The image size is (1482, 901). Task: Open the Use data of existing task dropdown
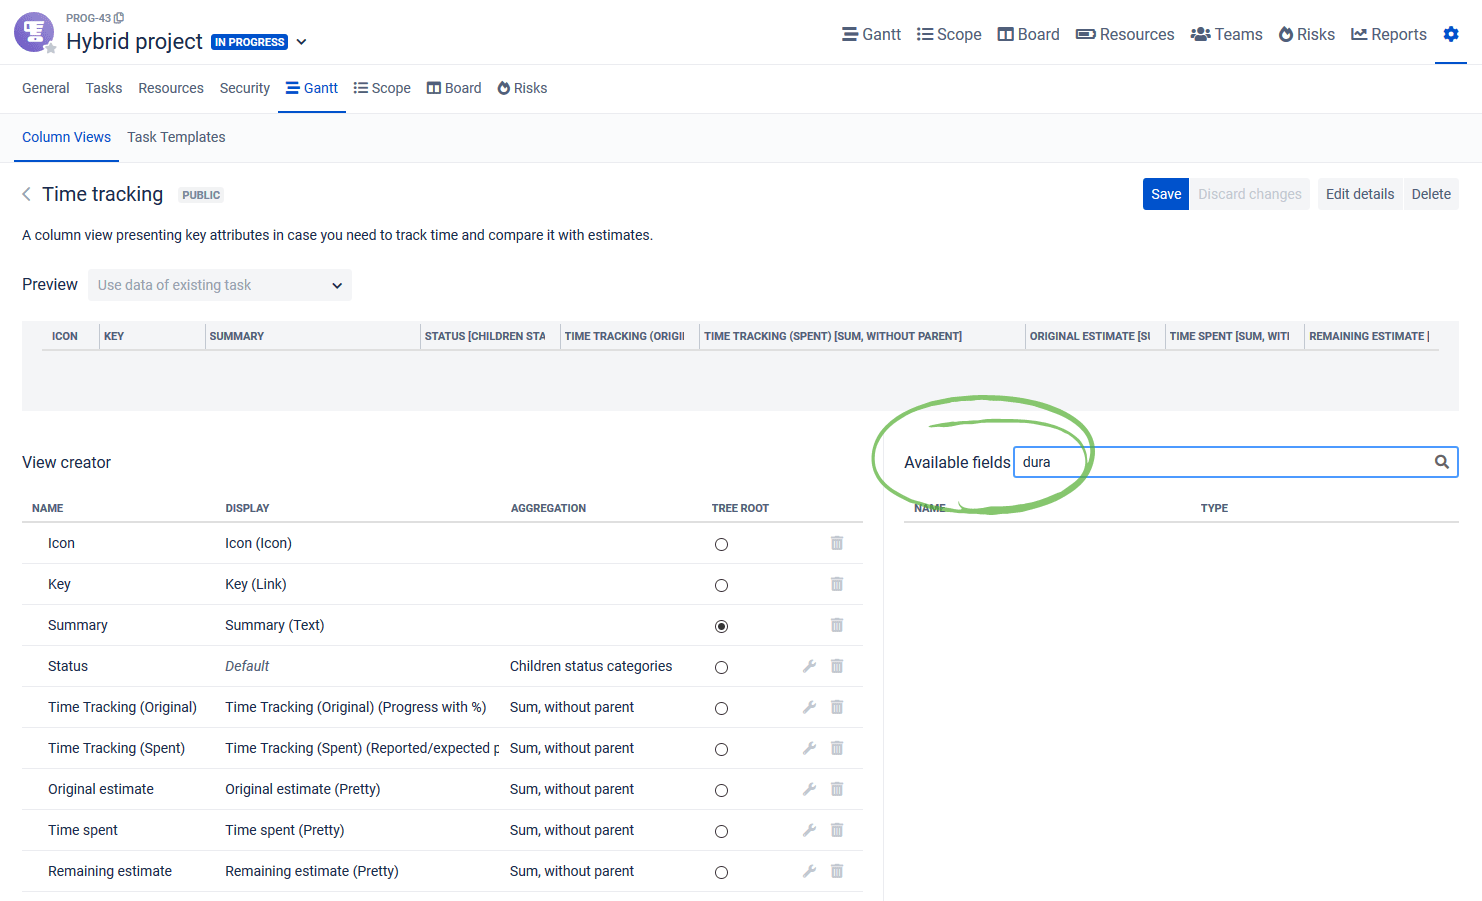[x=219, y=285]
